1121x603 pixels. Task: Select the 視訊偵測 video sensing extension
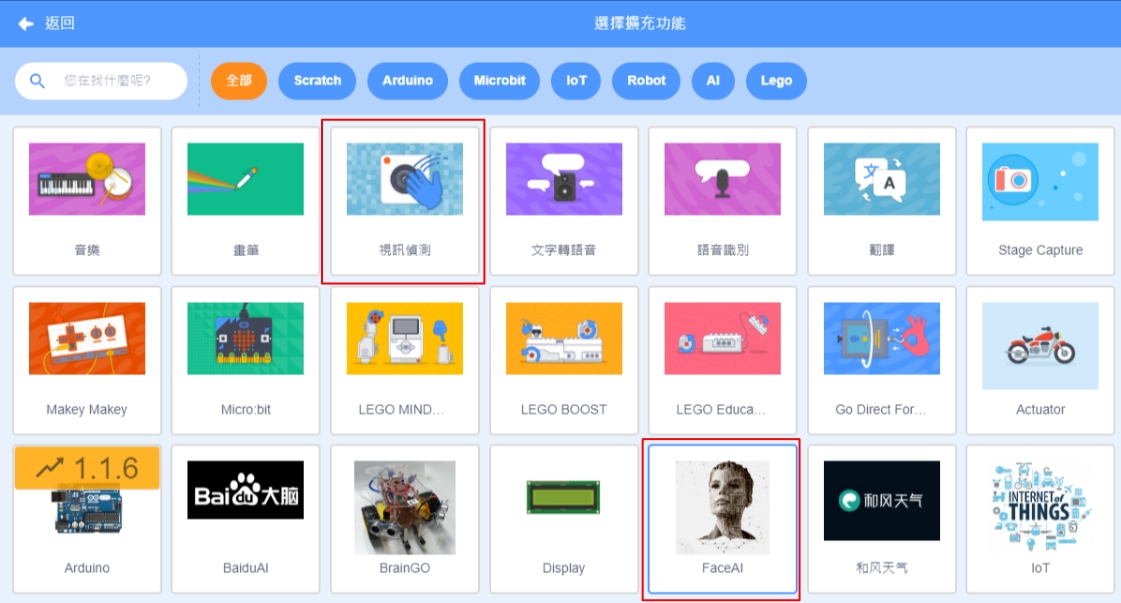(404, 201)
